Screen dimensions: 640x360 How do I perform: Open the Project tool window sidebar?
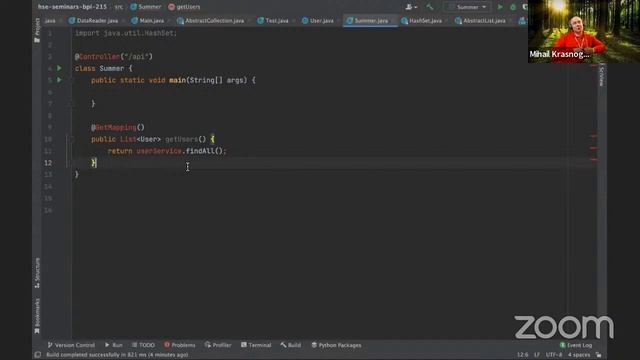(x=37, y=30)
